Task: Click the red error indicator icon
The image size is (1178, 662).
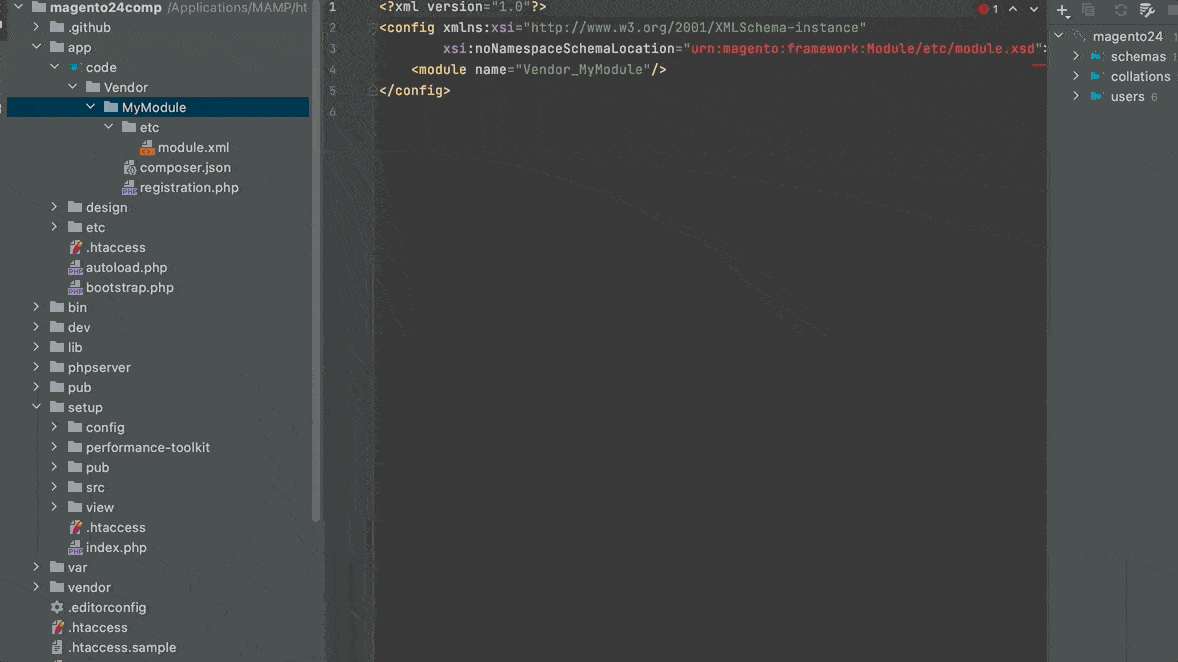Action: pyautogui.click(x=984, y=9)
